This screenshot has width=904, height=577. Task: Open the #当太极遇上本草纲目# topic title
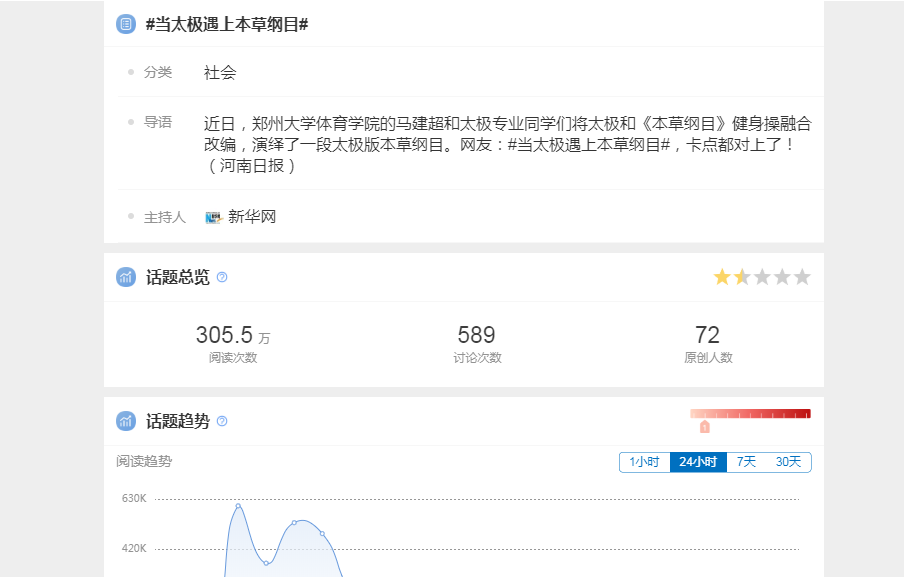[x=226, y=24]
